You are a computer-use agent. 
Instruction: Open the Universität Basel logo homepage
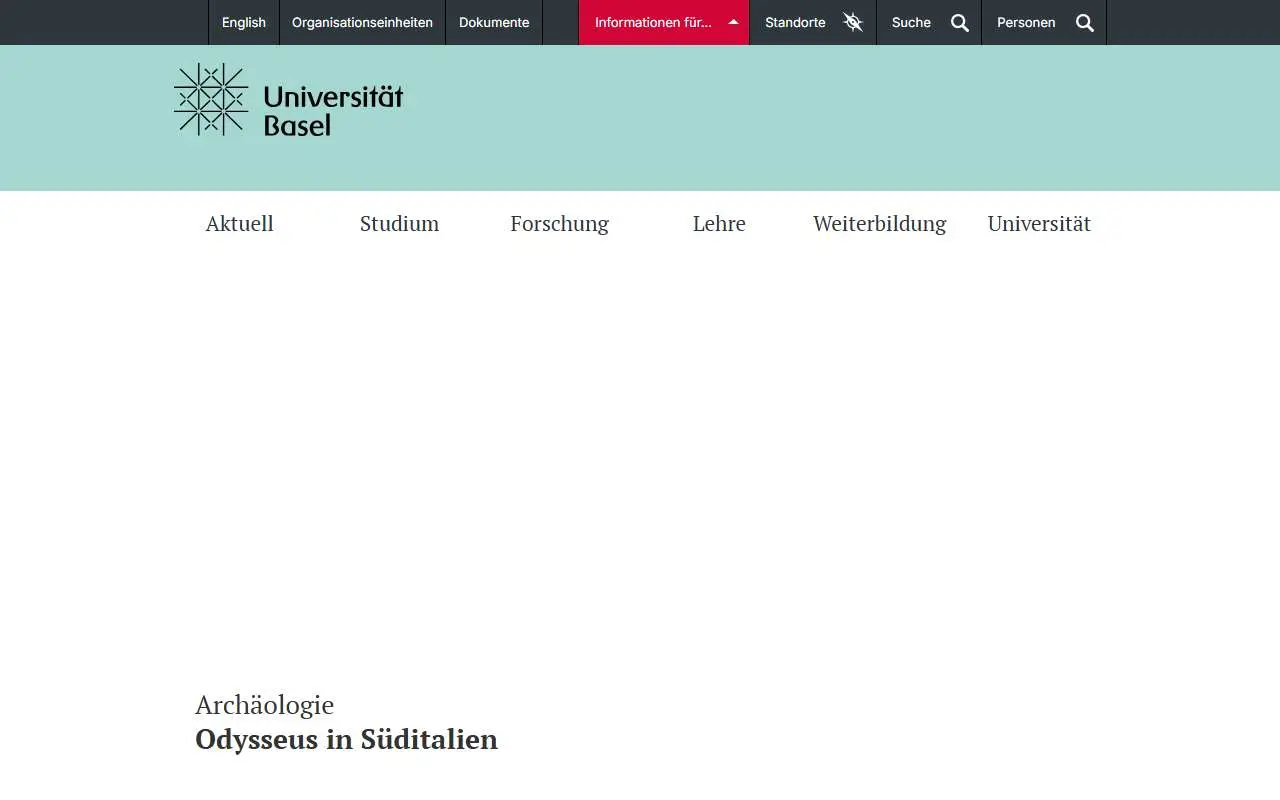pos(289,100)
